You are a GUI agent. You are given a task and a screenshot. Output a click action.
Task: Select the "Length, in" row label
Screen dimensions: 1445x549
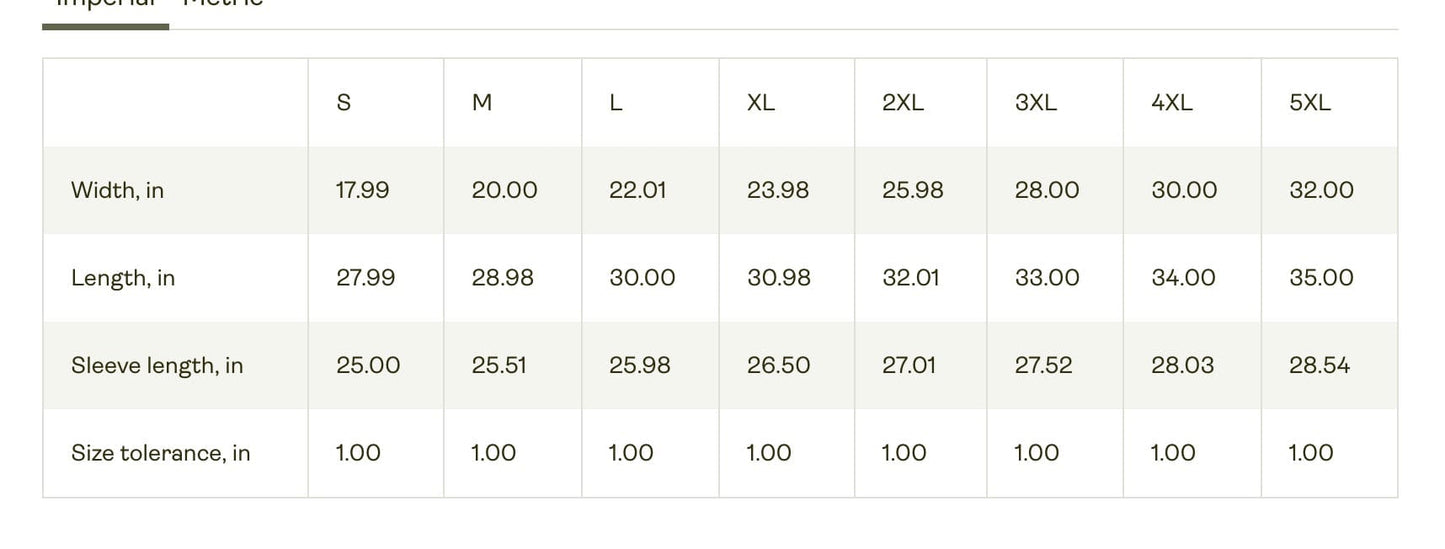pyautogui.click(x=123, y=278)
